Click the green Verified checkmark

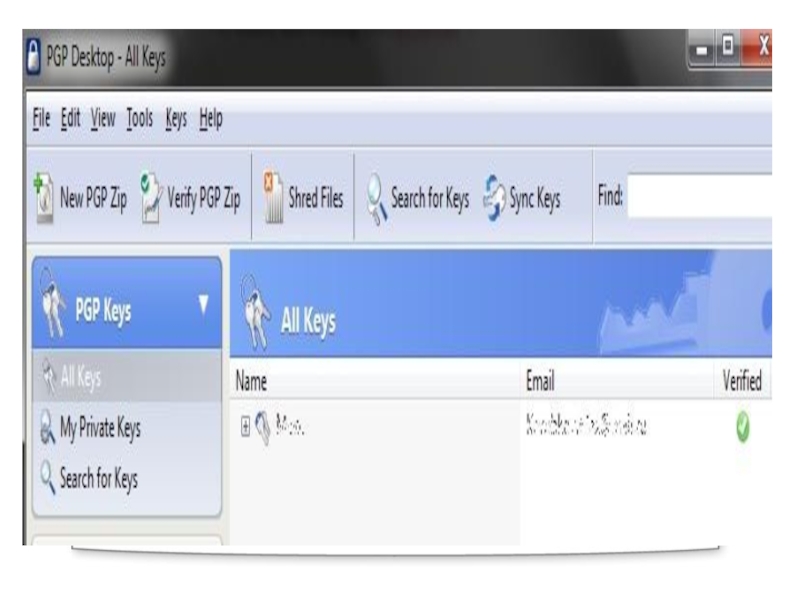[743, 427]
